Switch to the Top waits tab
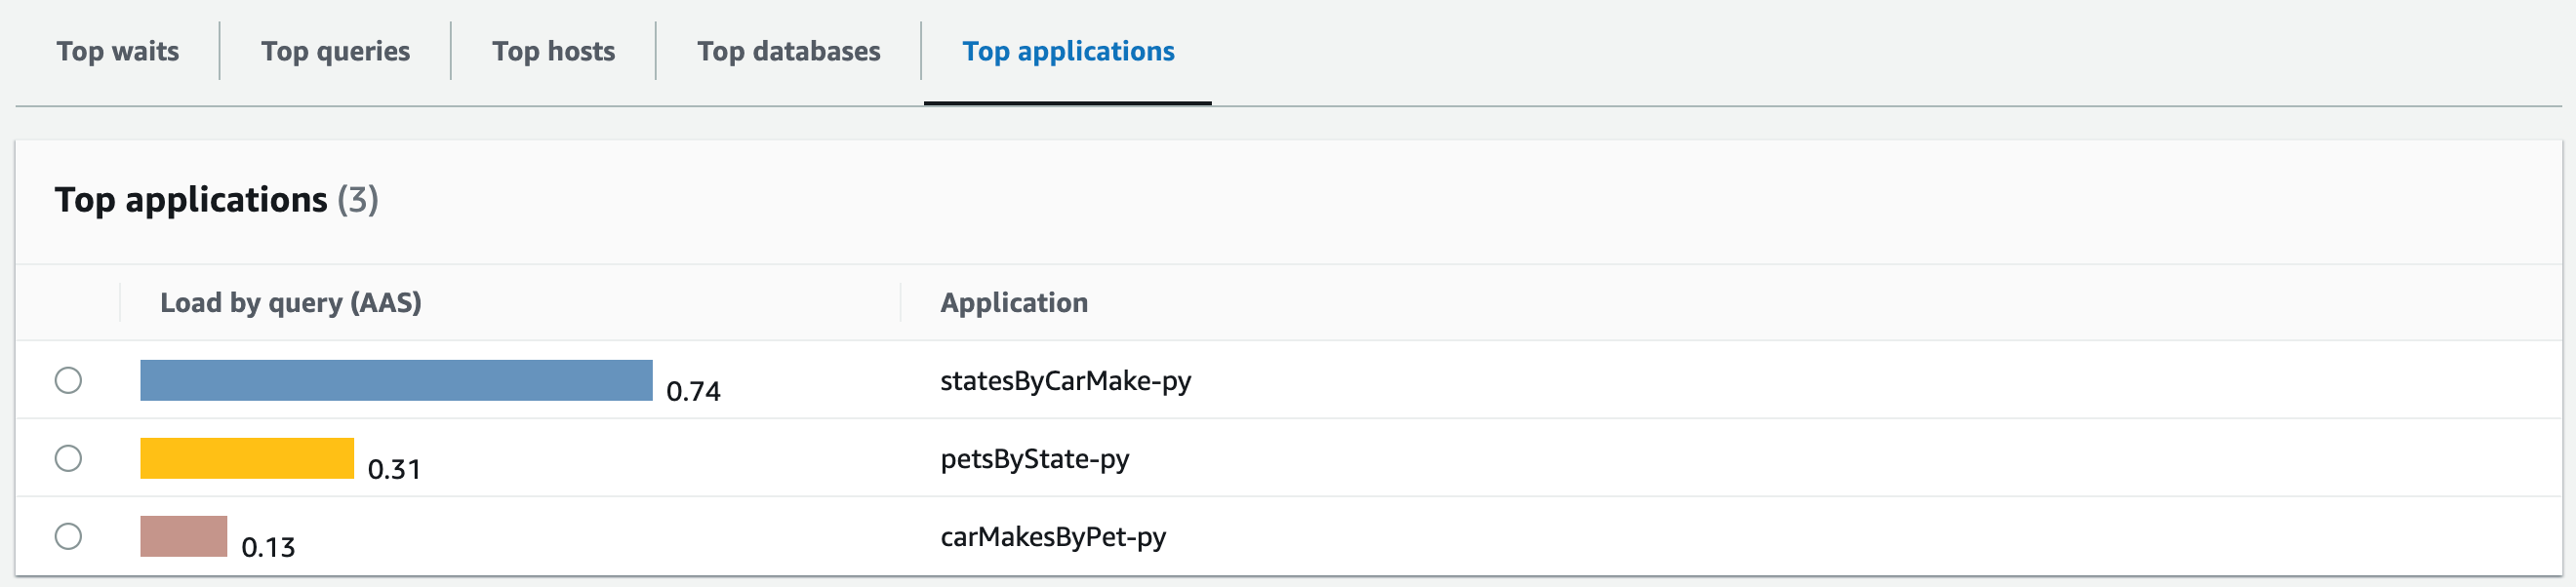 coord(117,51)
